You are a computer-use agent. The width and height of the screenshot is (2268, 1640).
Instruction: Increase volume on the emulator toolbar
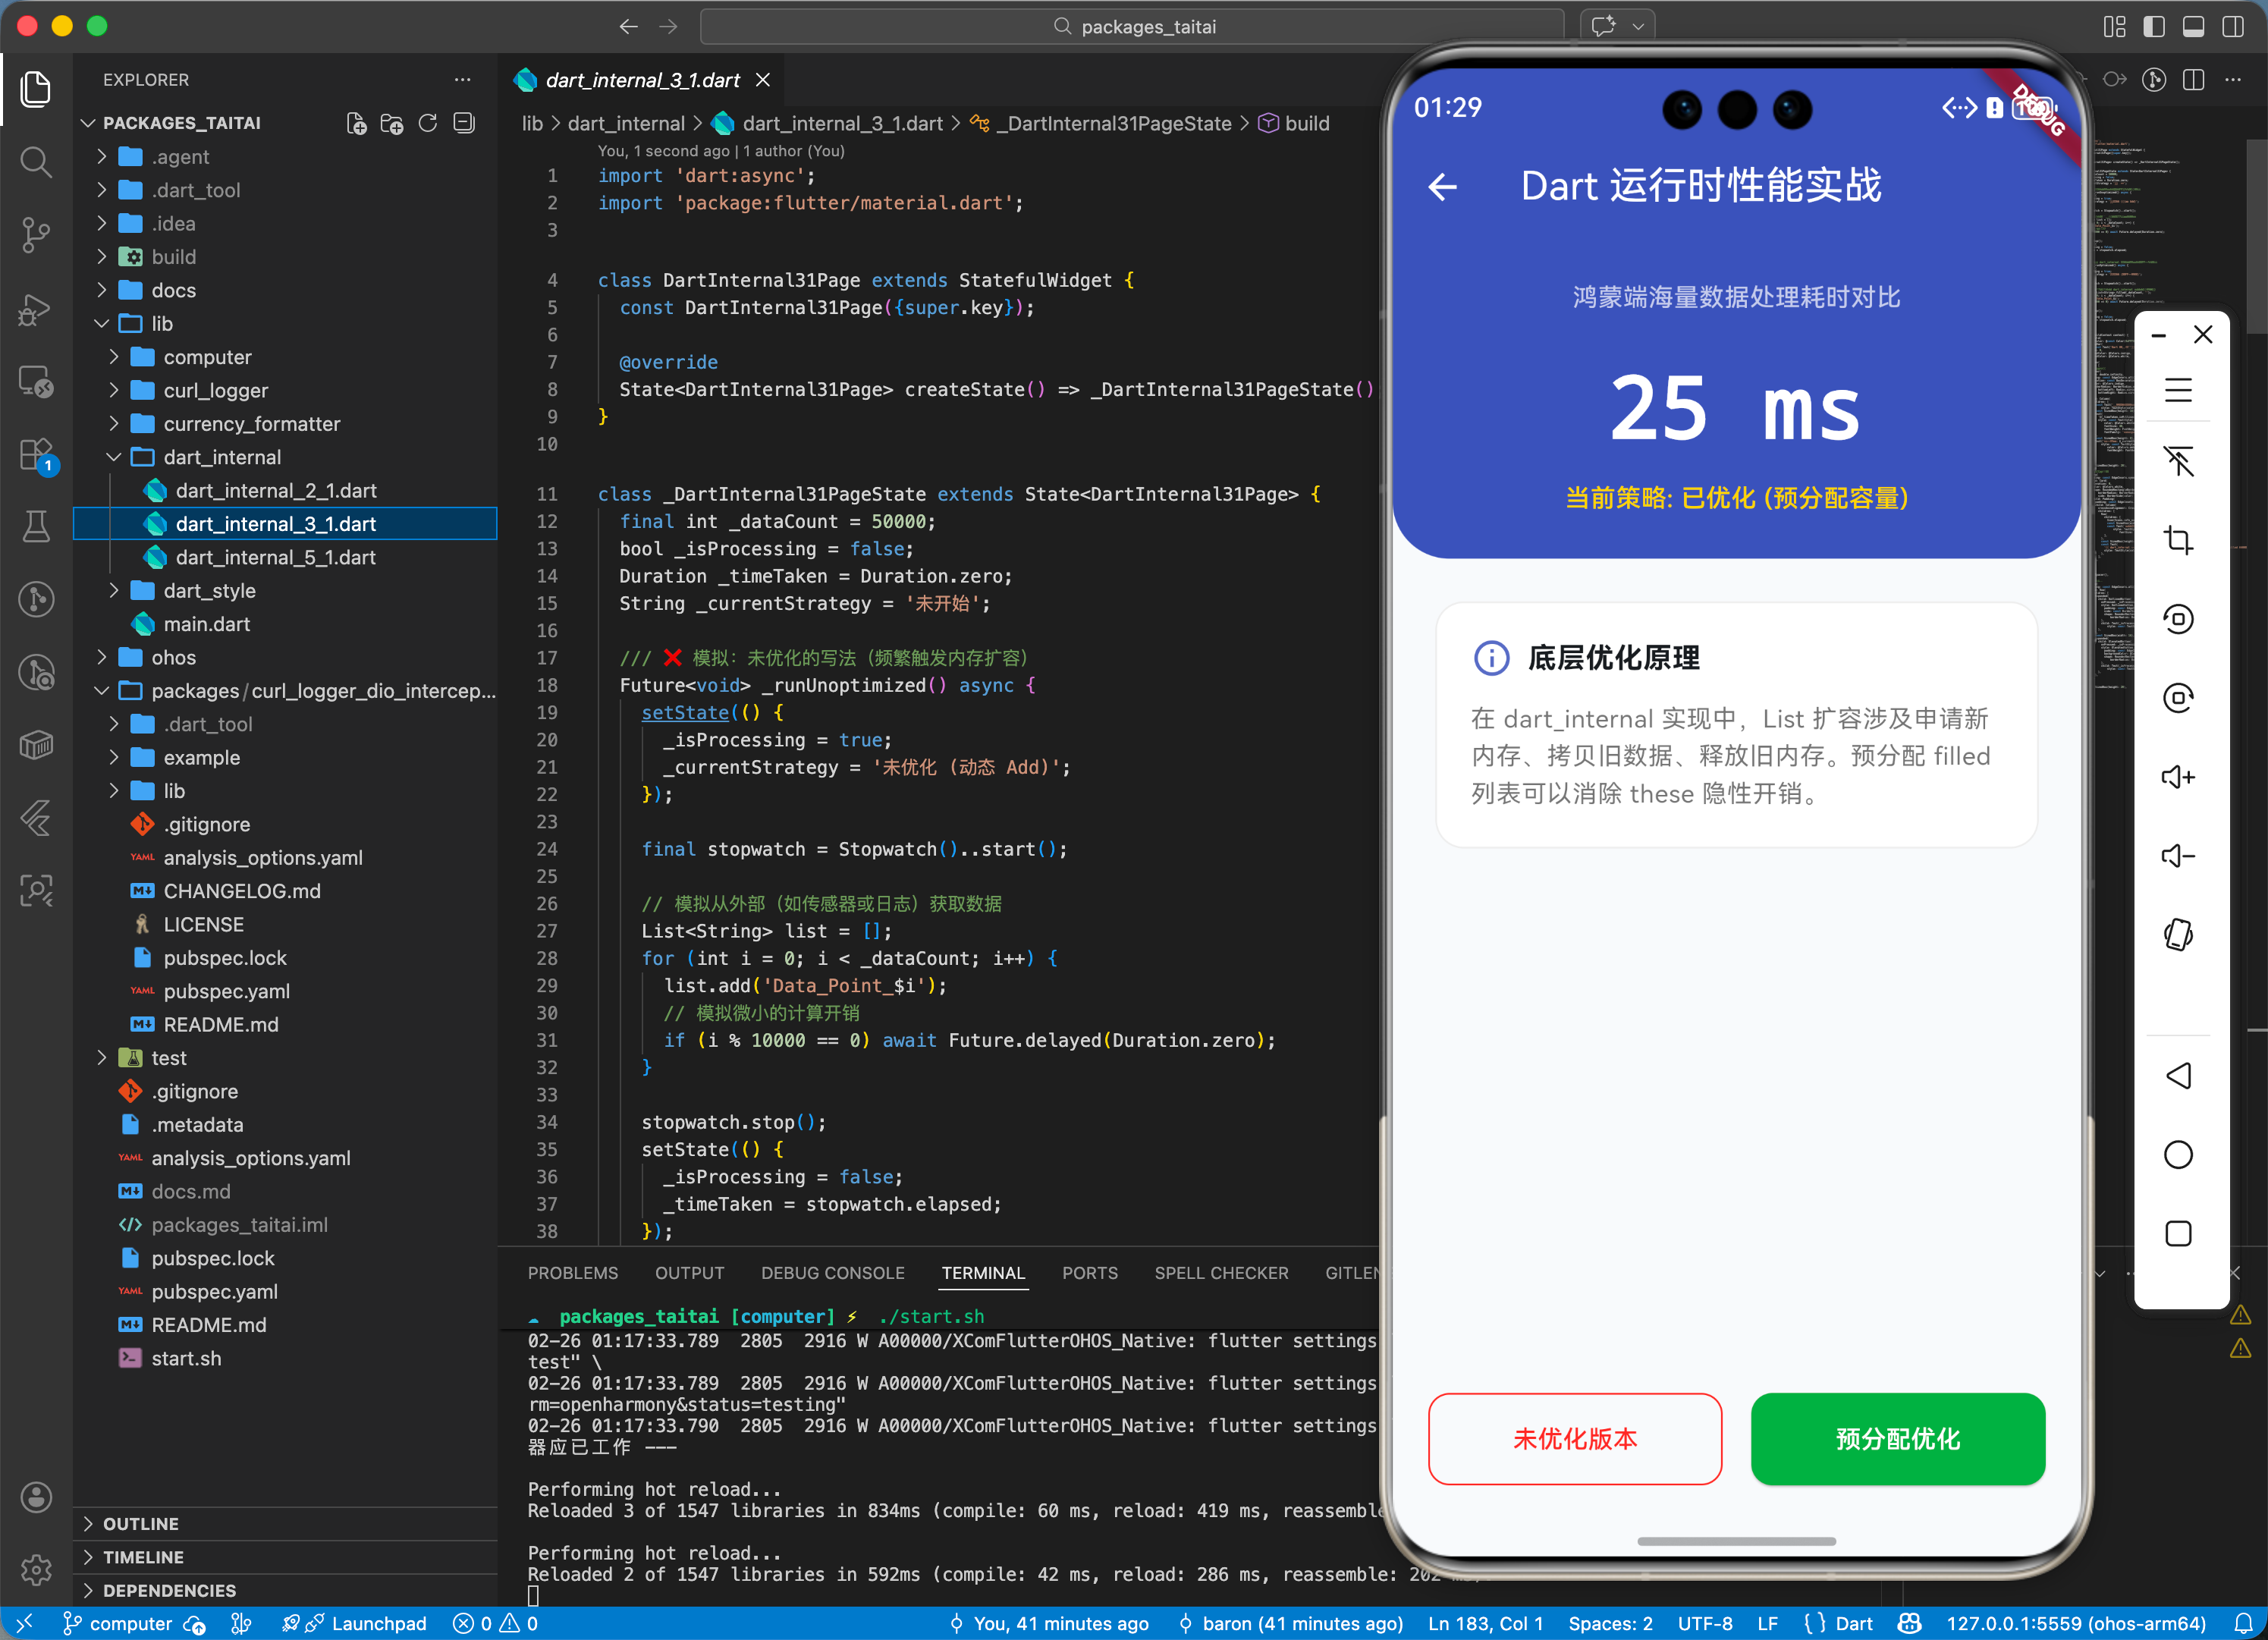[2179, 777]
